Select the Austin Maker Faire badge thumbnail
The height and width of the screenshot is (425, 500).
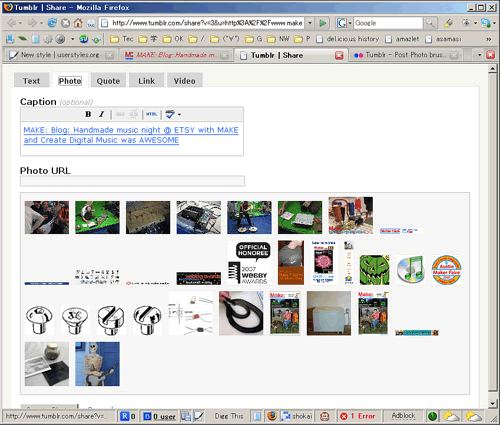[447, 270]
